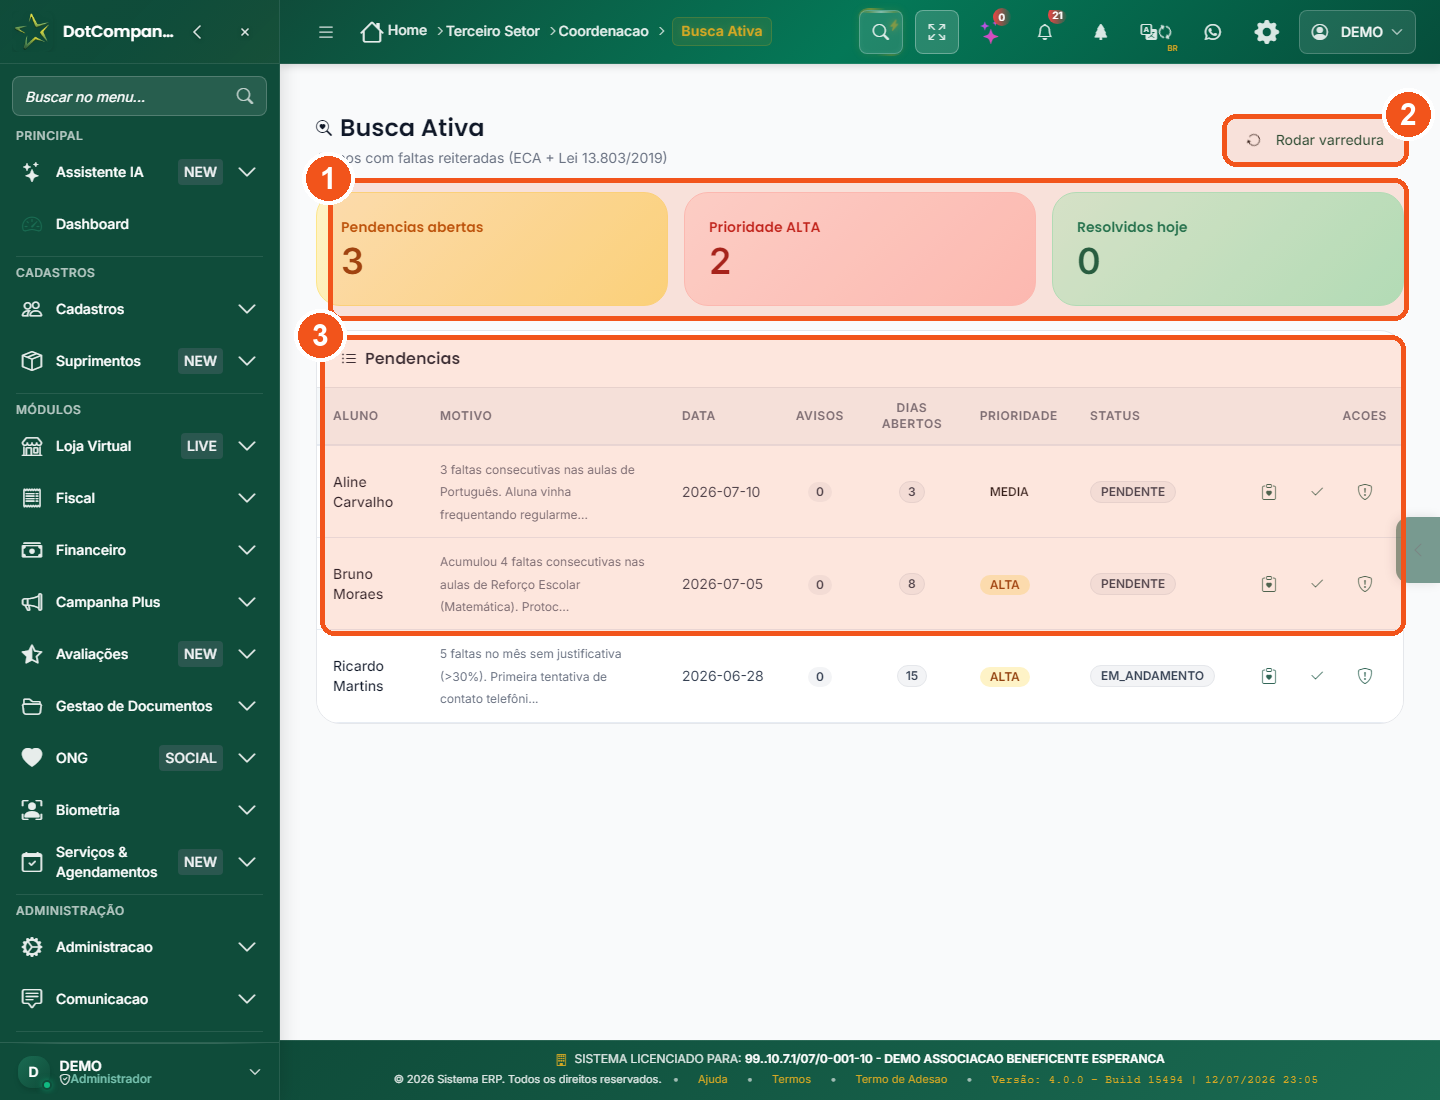Open clipboard action for Ricardo Martins
Viewport: 1440px width, 1100px height.
pyautogui.click(x=1269, y=676)
